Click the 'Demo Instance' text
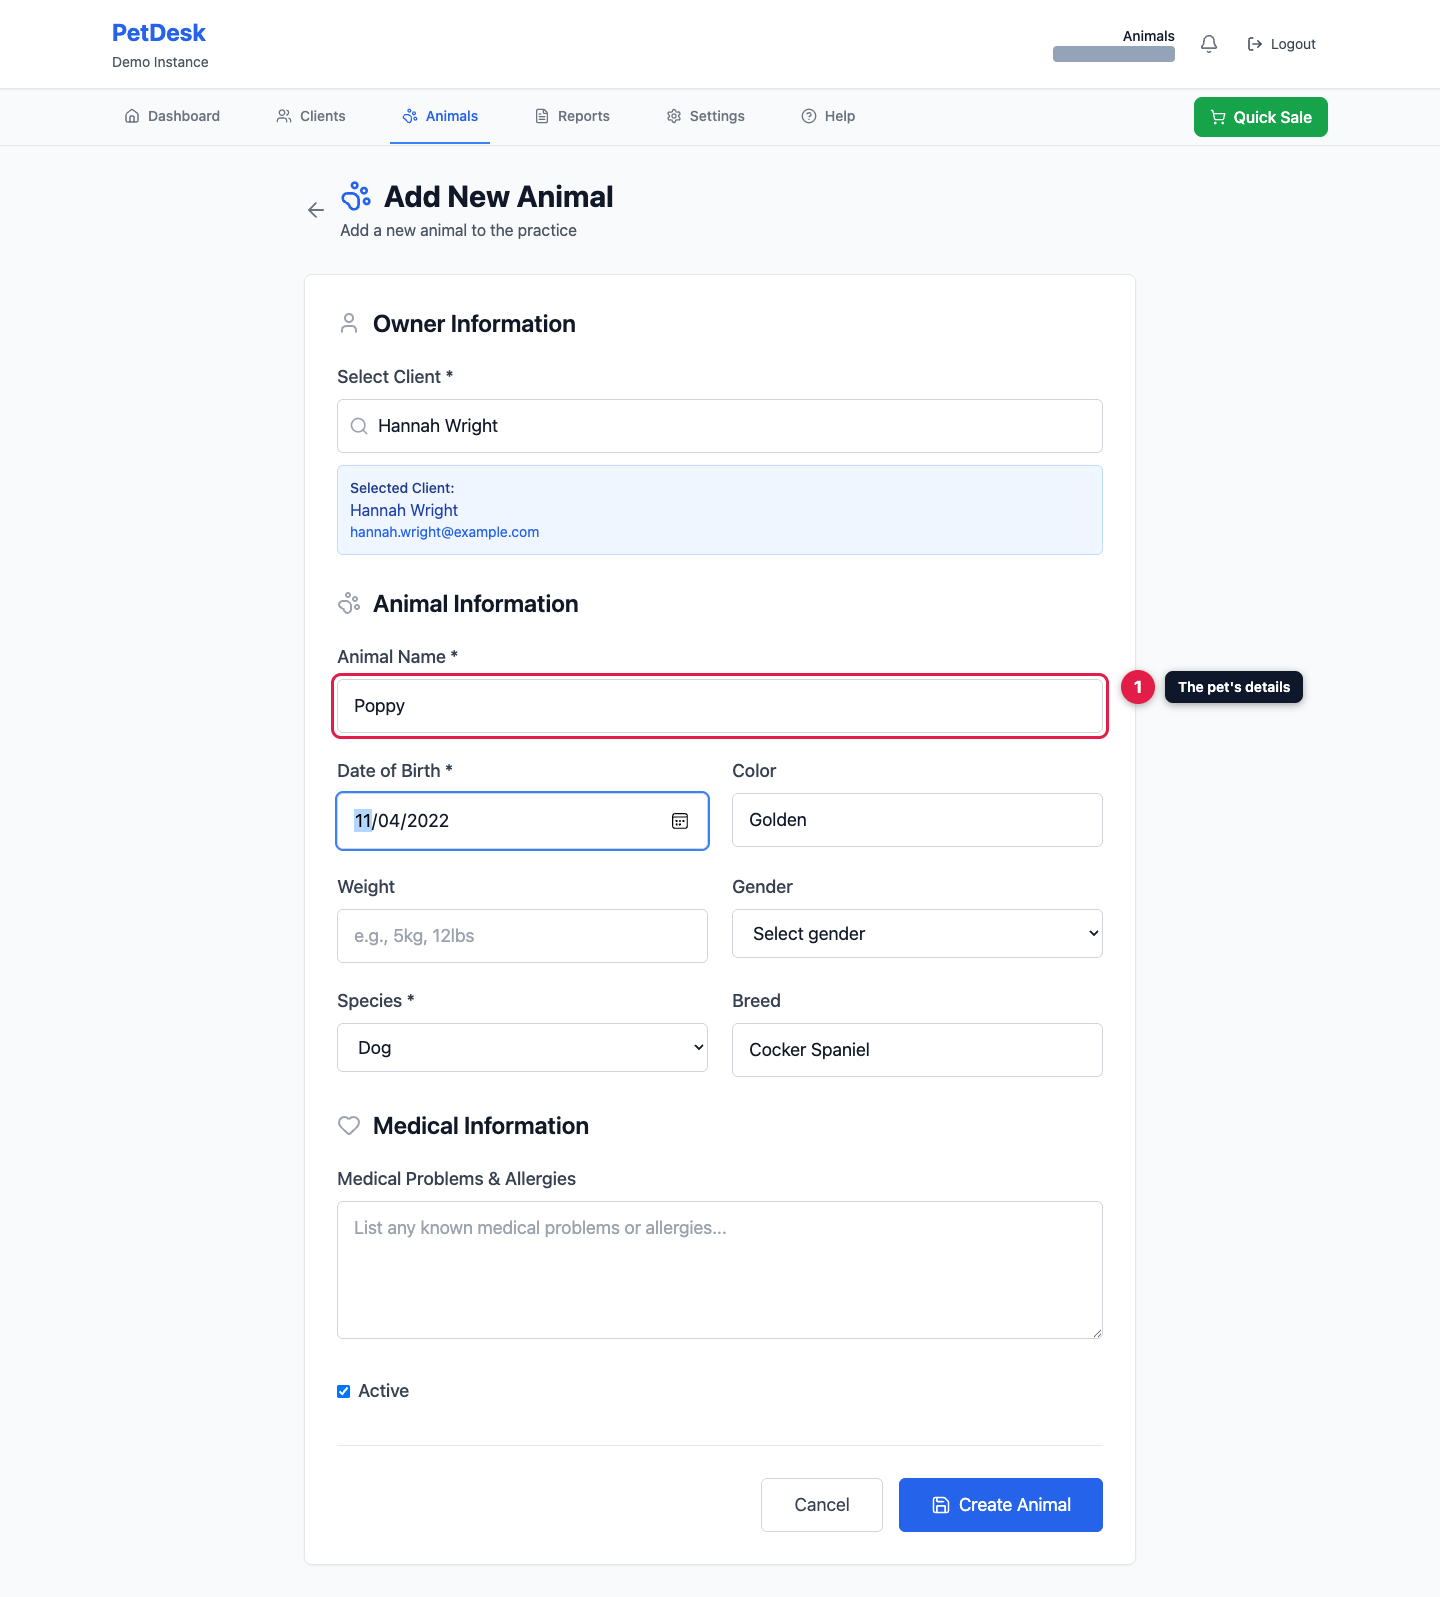 click(x=160, y=62)
